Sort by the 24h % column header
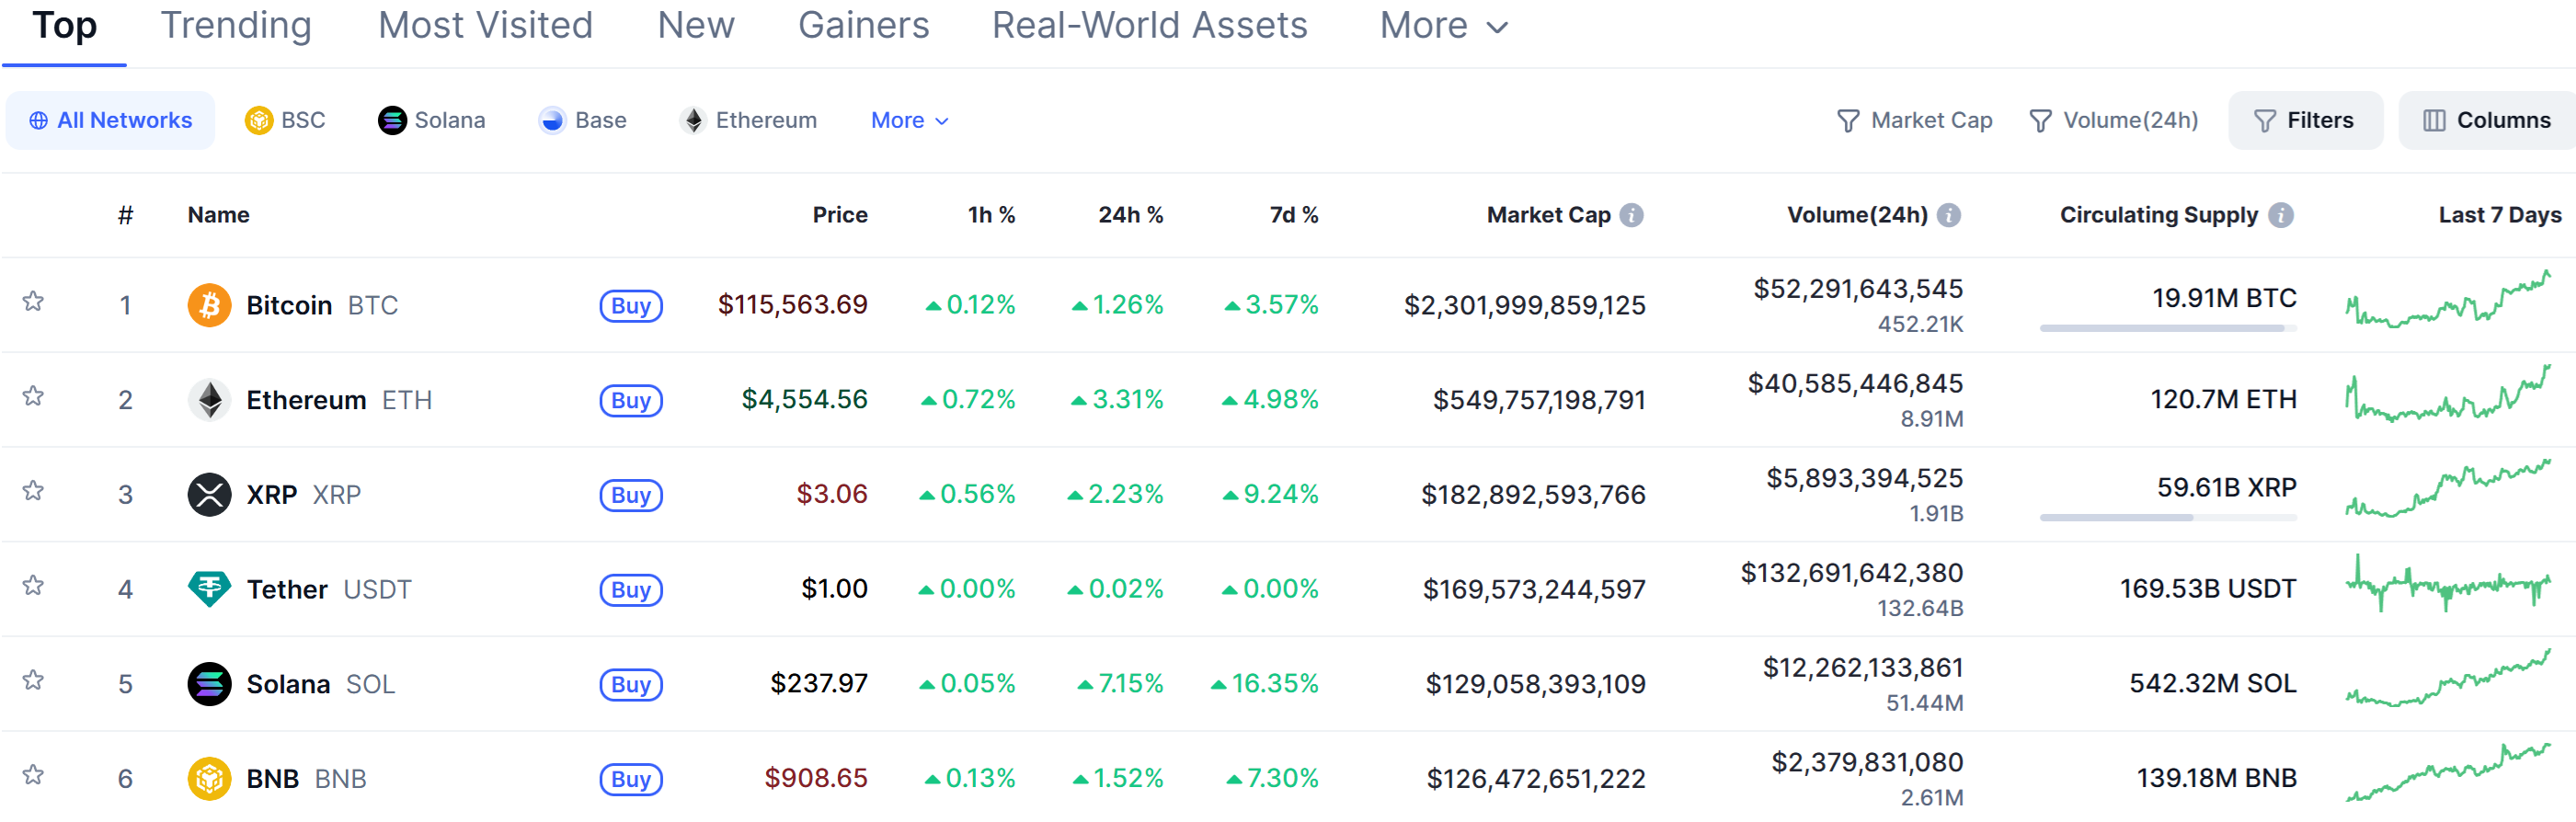This screenshot has width=2576, height=822. click(1131, 215)
